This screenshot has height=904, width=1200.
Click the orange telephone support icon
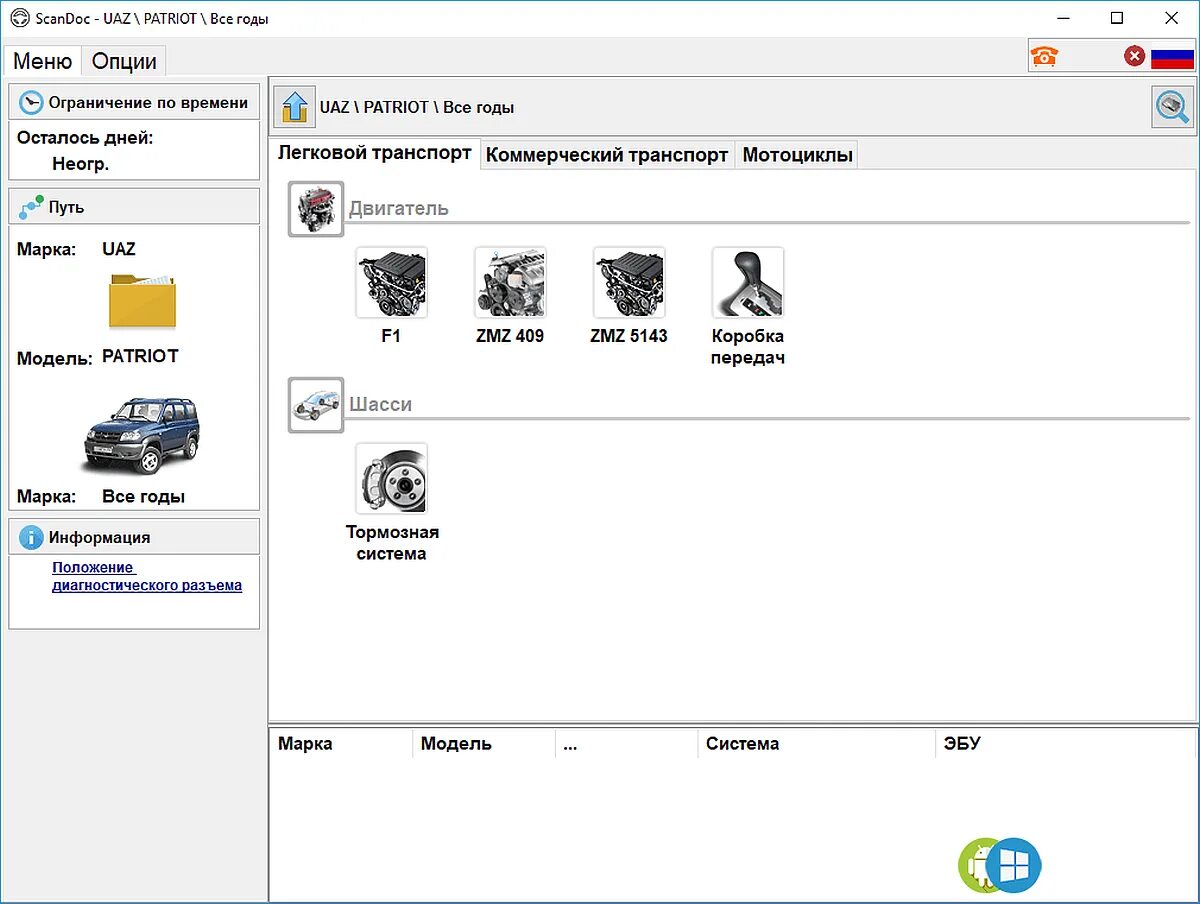(1044, 56)
